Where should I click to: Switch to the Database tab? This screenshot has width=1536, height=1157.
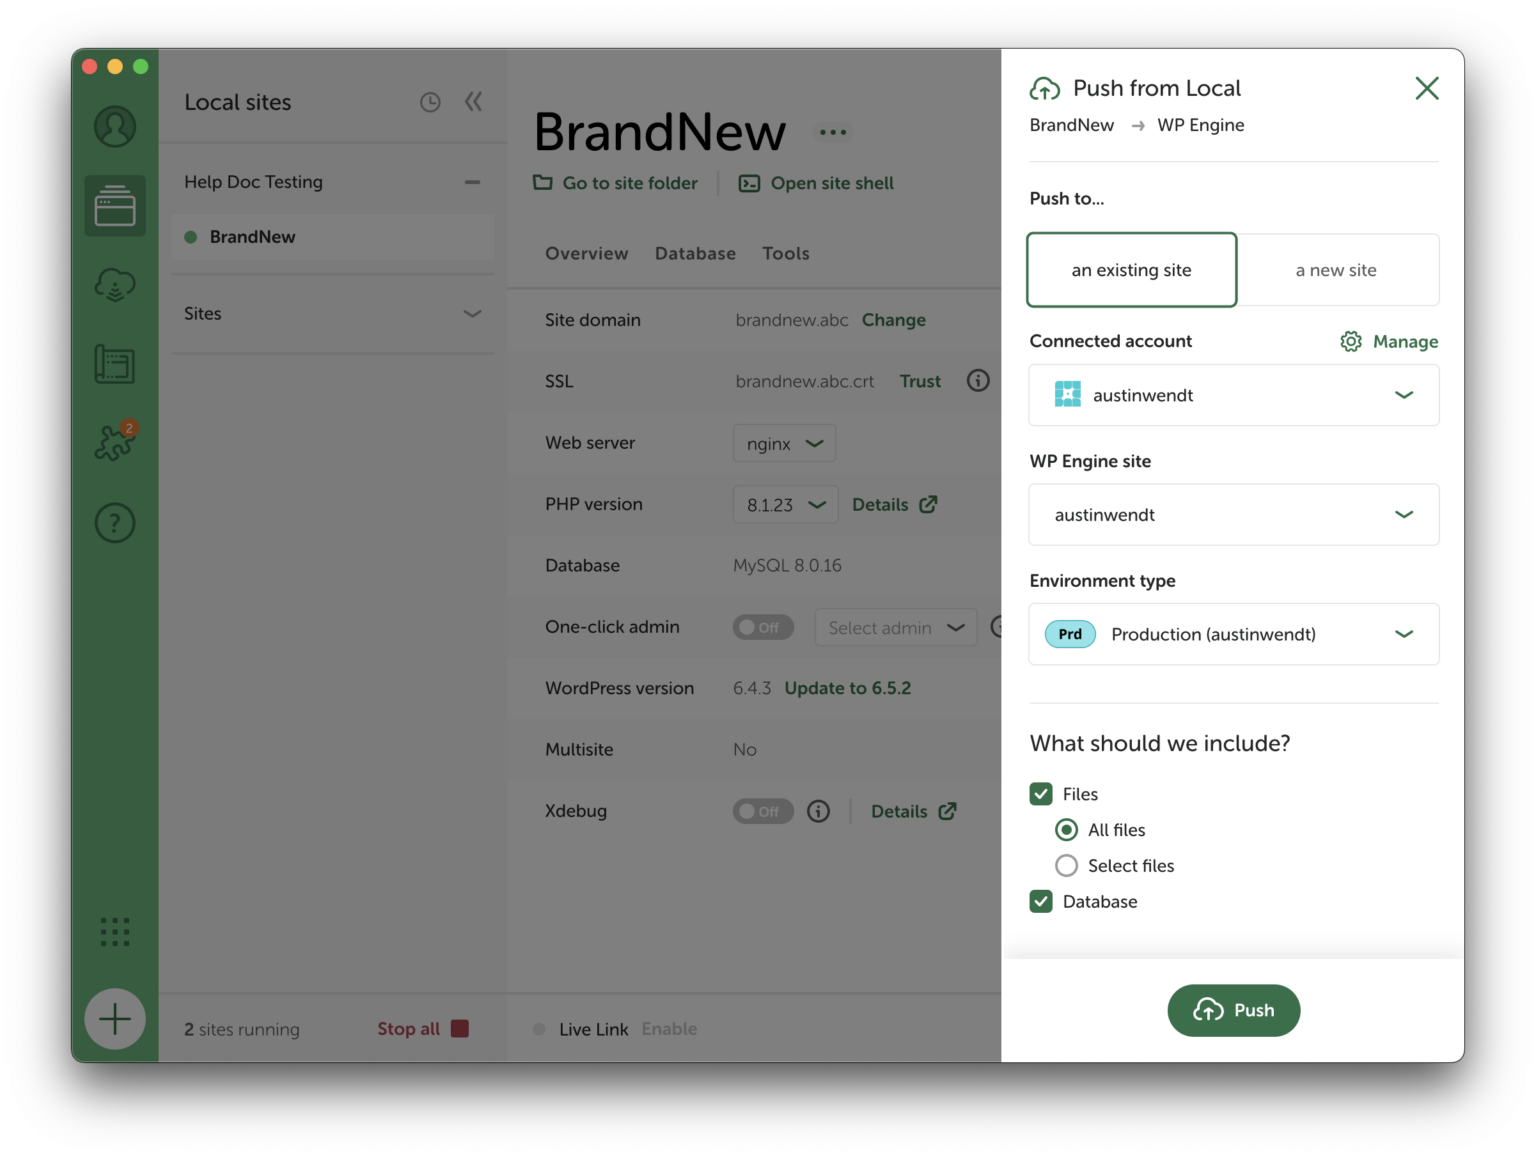tap(695, 254)
